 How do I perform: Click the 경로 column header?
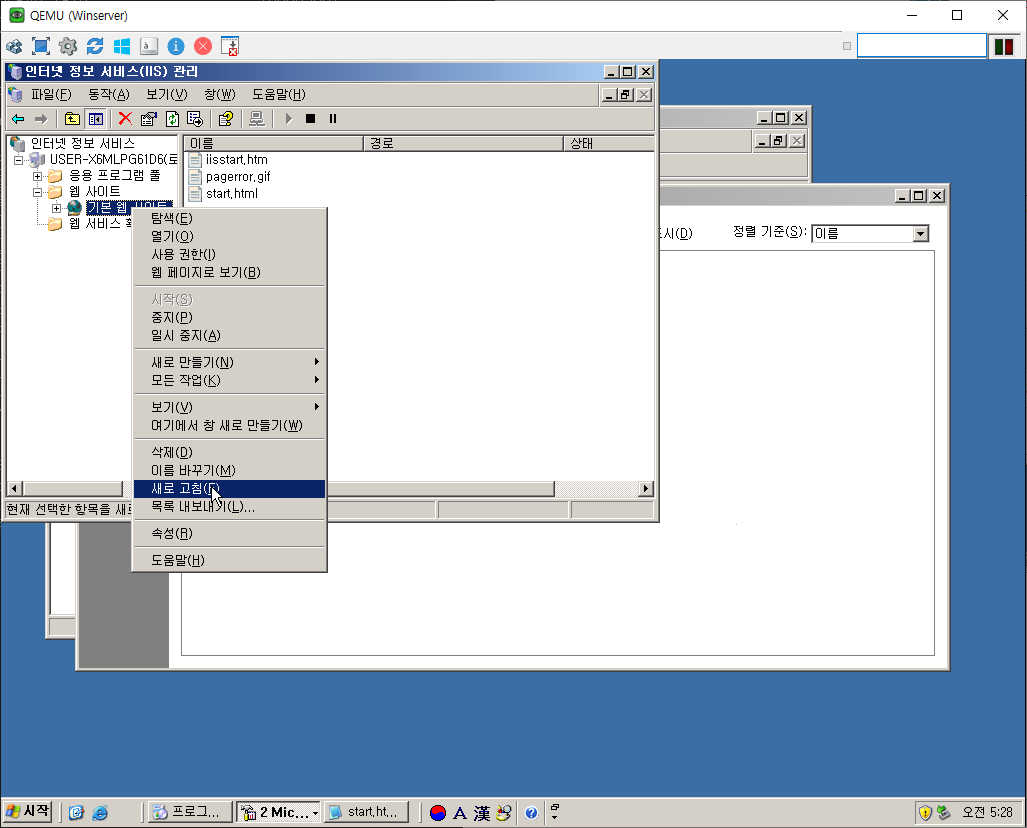pyautogui.click(x=463, y=143)
